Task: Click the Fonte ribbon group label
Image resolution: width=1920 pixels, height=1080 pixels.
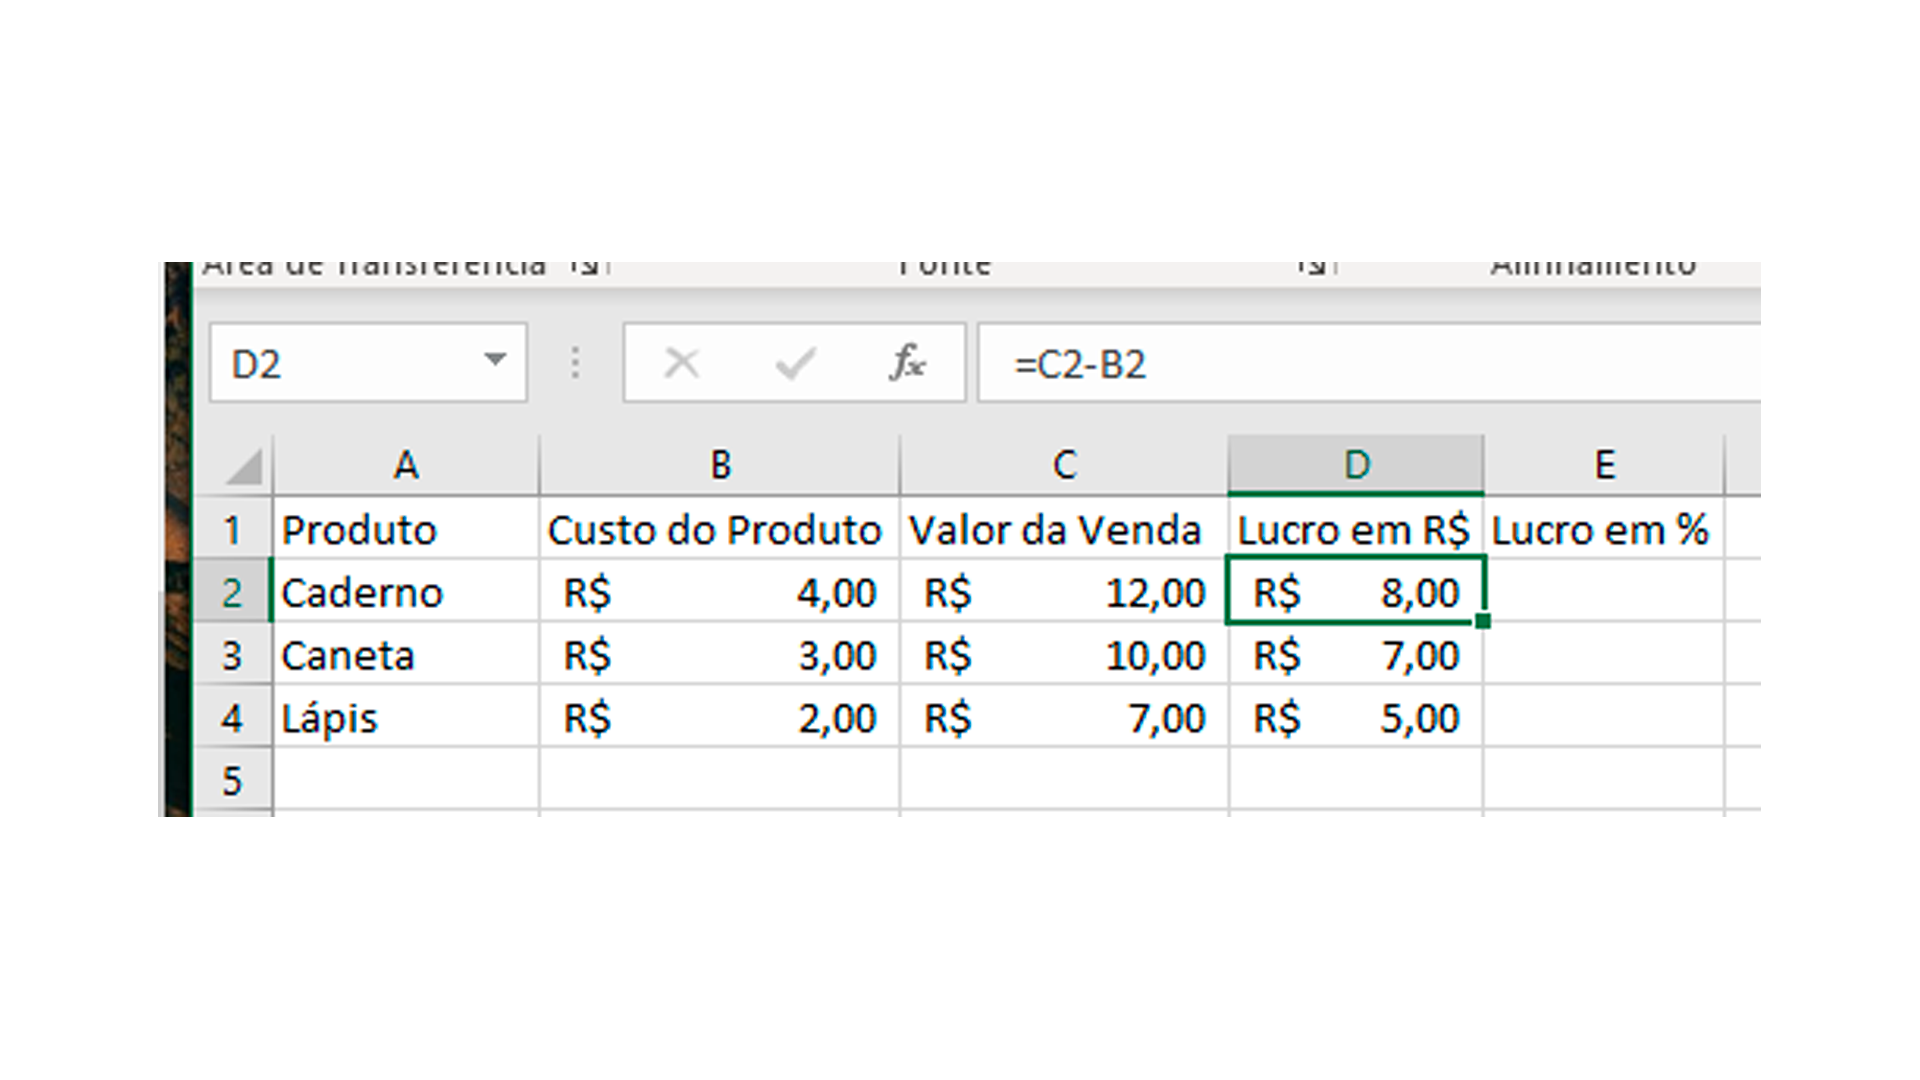Action: [x=944, y=262]
